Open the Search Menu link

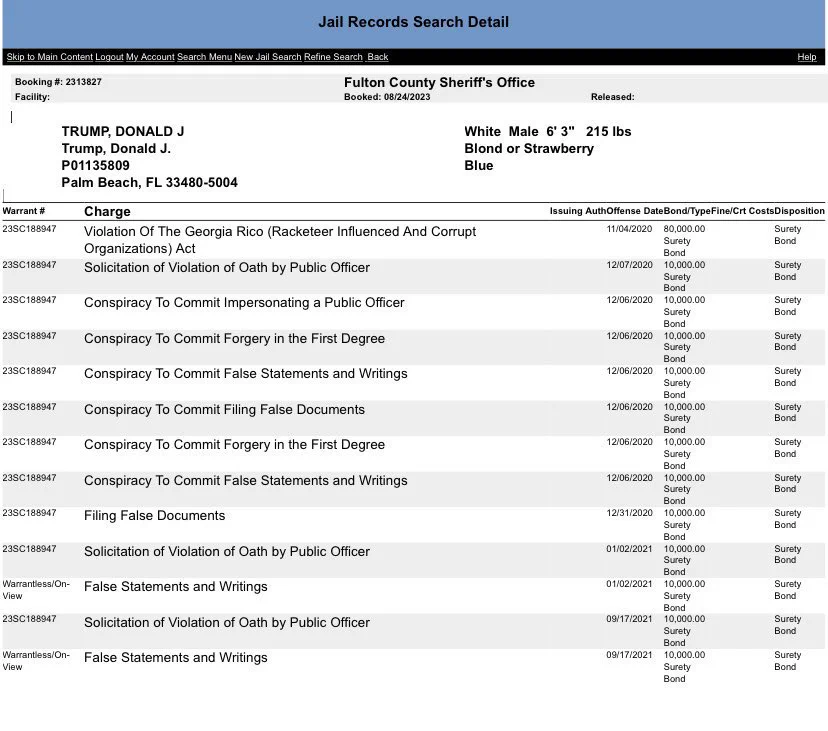coord(204,57)
